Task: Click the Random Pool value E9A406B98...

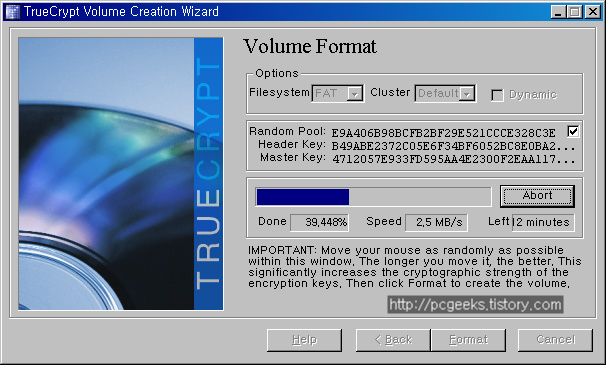Action: [443, 133]
